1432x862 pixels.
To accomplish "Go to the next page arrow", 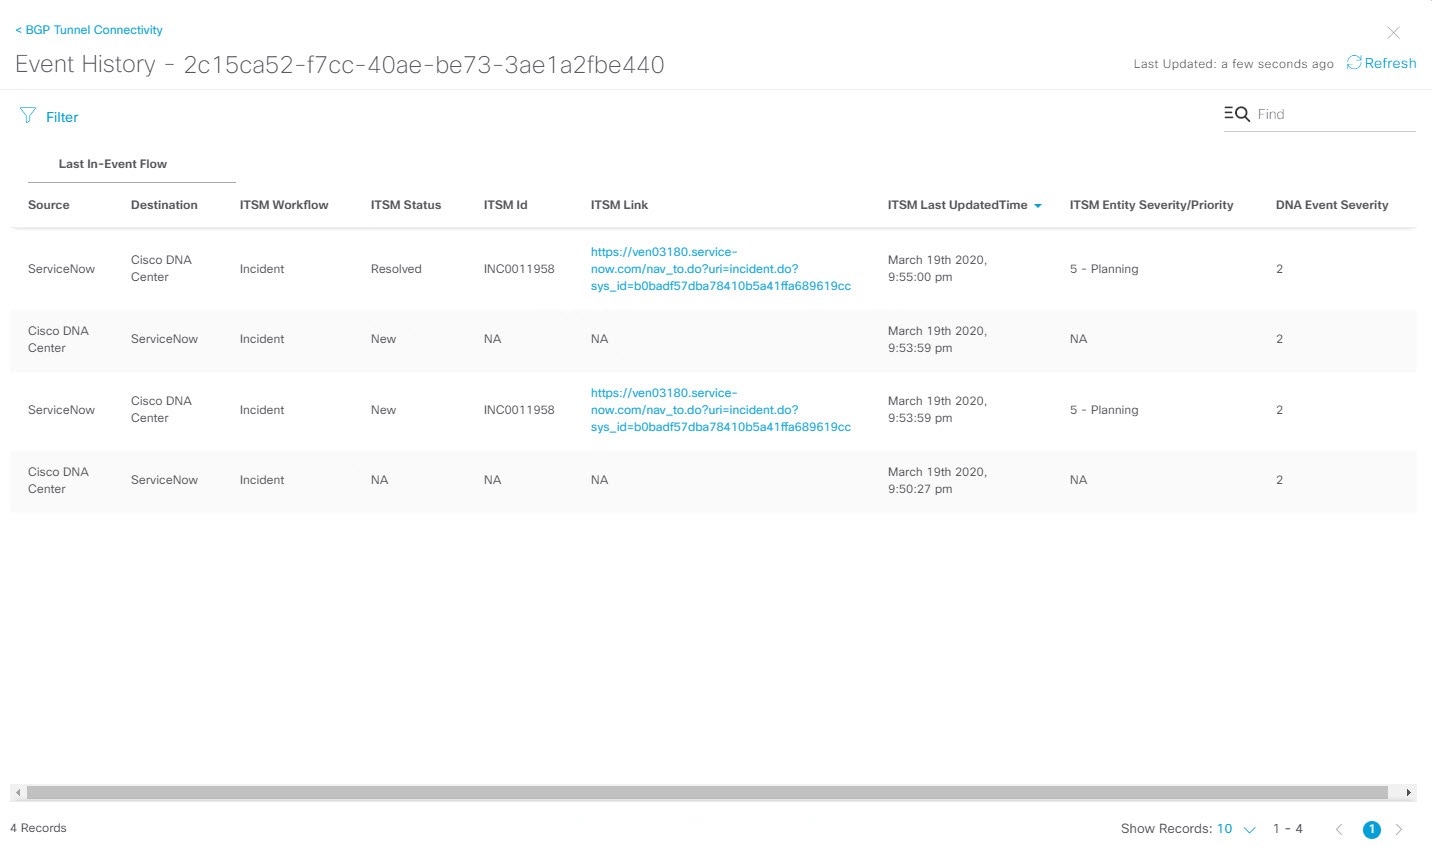I will [x=1399, y=829].
